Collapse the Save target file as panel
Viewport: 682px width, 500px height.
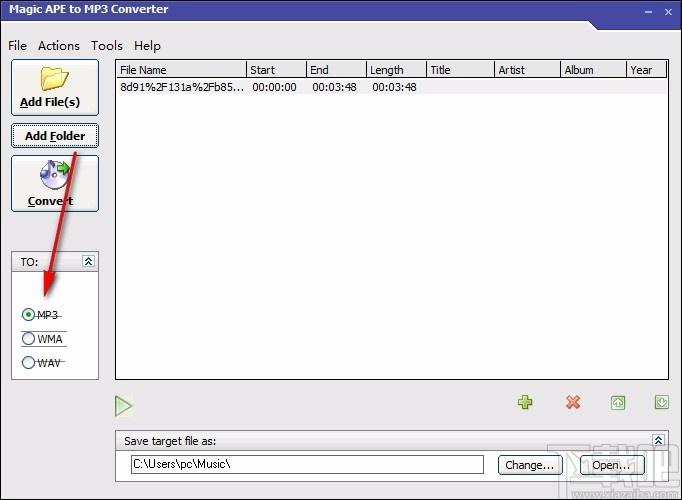(659, 440)
